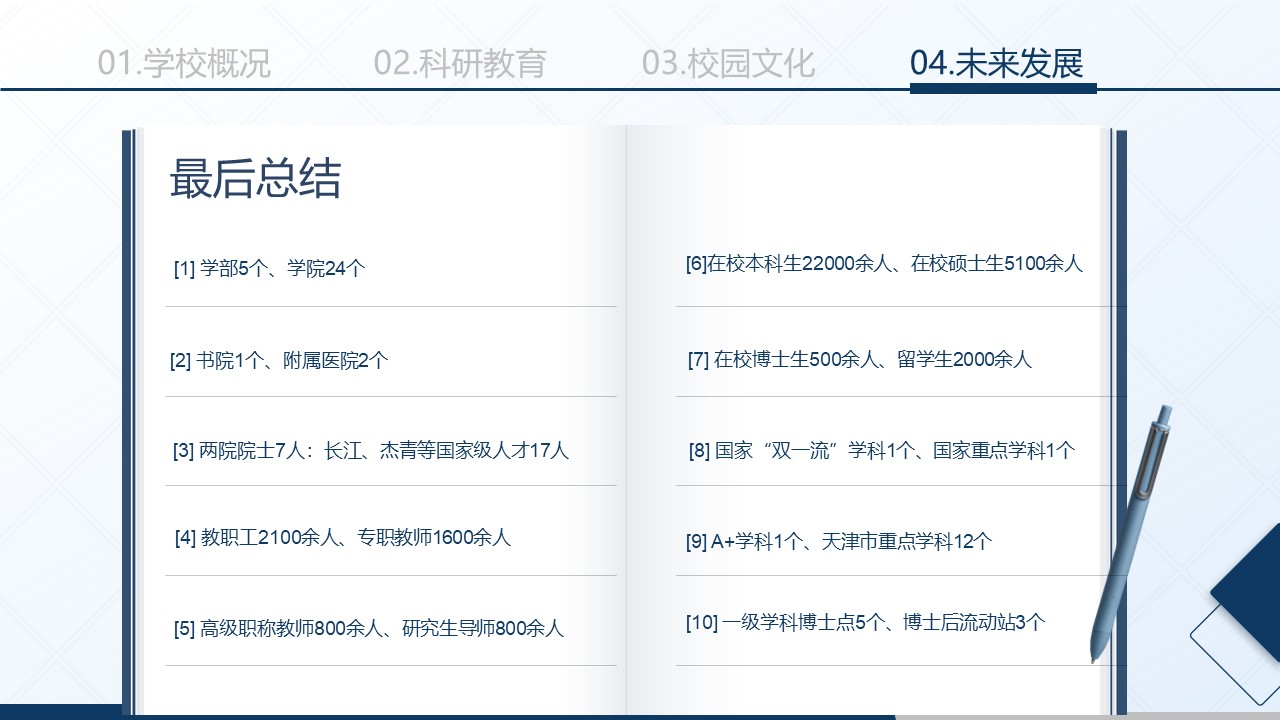Go to the 03.校园文化 tab
1280x720 pixels.
[729, 63]
